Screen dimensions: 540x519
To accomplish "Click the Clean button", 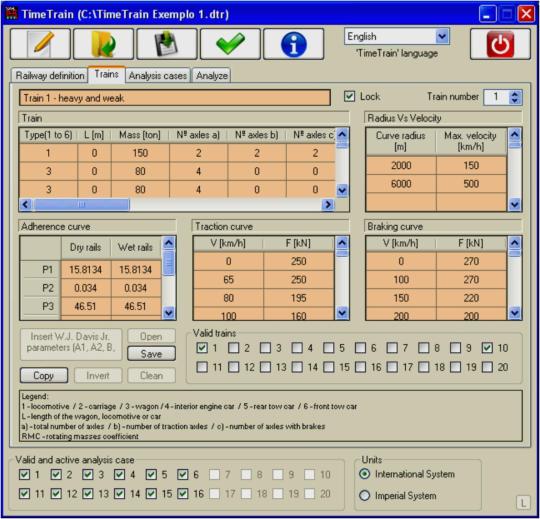I will (x=152, y=375).
